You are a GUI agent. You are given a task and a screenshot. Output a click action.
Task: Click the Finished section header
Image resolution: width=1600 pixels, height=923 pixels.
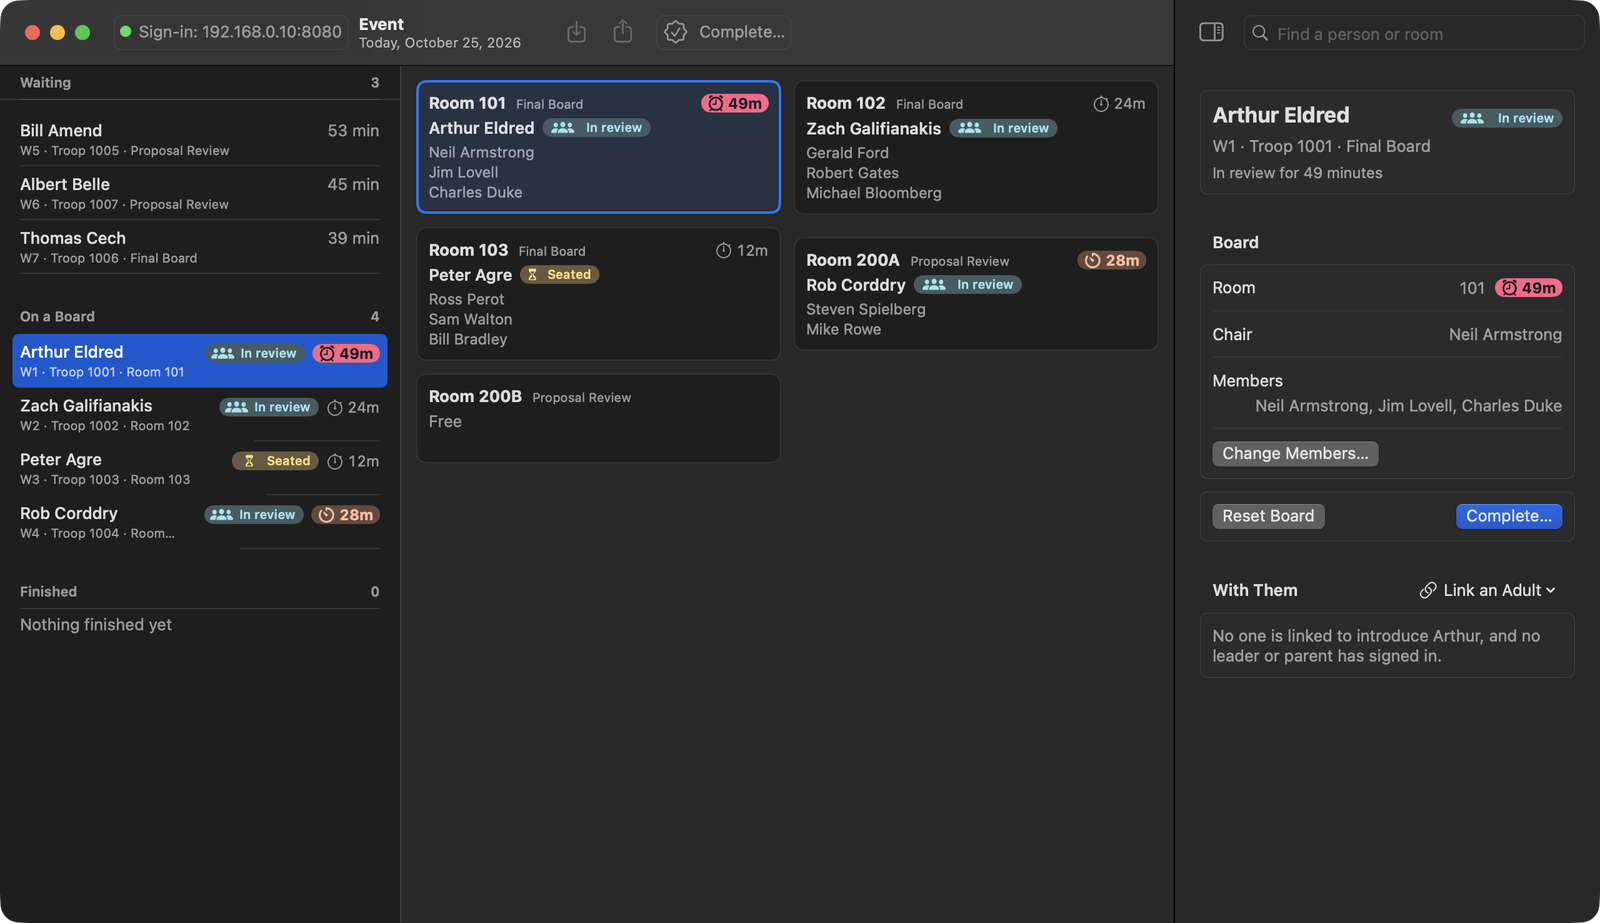(200, 592)
